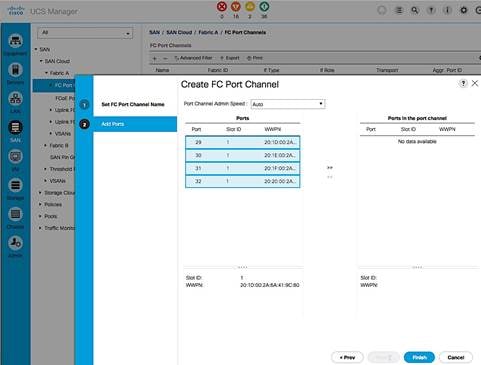This screenshot has width=481, height=365.
Task: Select the SAN icon in the sidebar
Action: tap(15, 127)
